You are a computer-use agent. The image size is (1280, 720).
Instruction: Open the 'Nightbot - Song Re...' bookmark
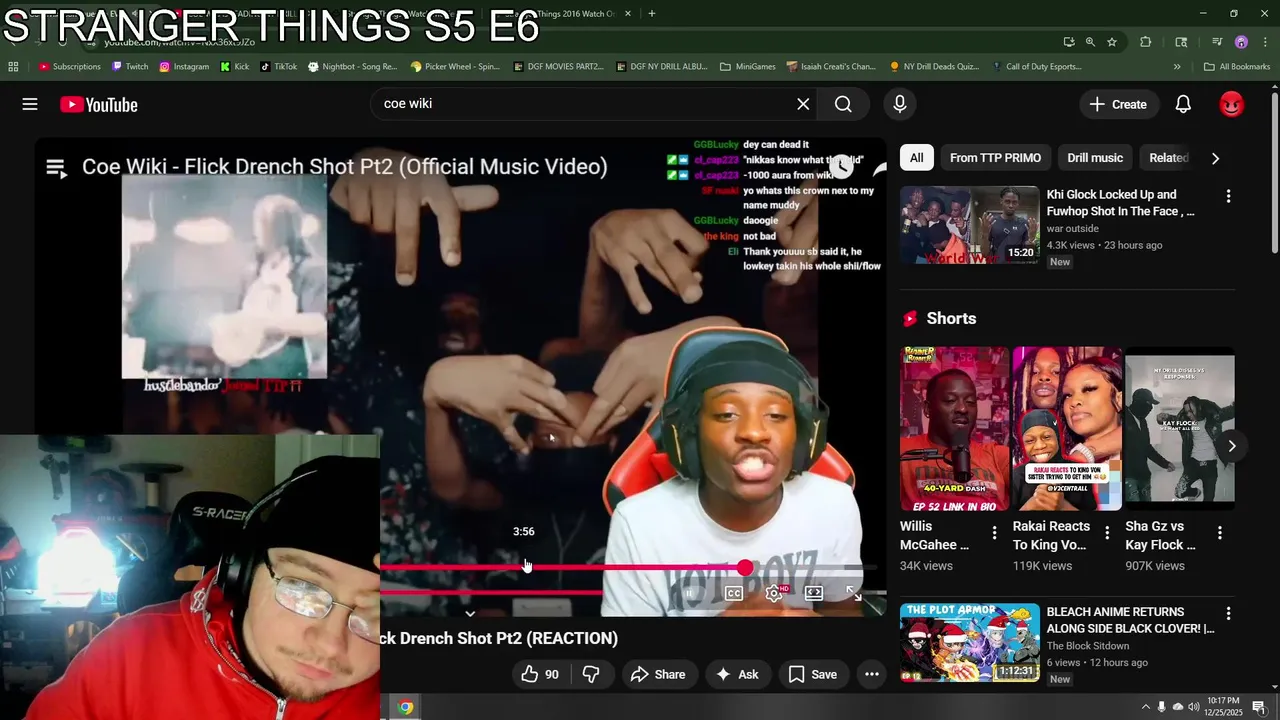click(x=353, y=67)
